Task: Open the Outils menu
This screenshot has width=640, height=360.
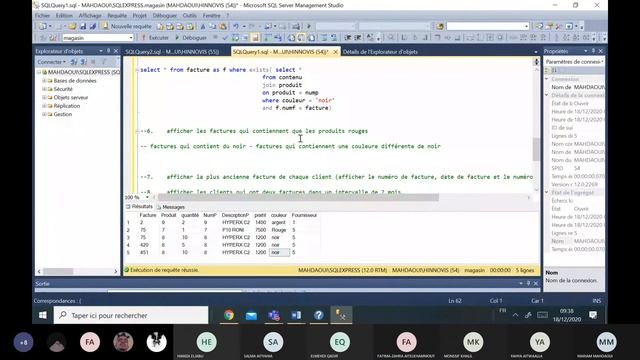Action: coord(189,16)
